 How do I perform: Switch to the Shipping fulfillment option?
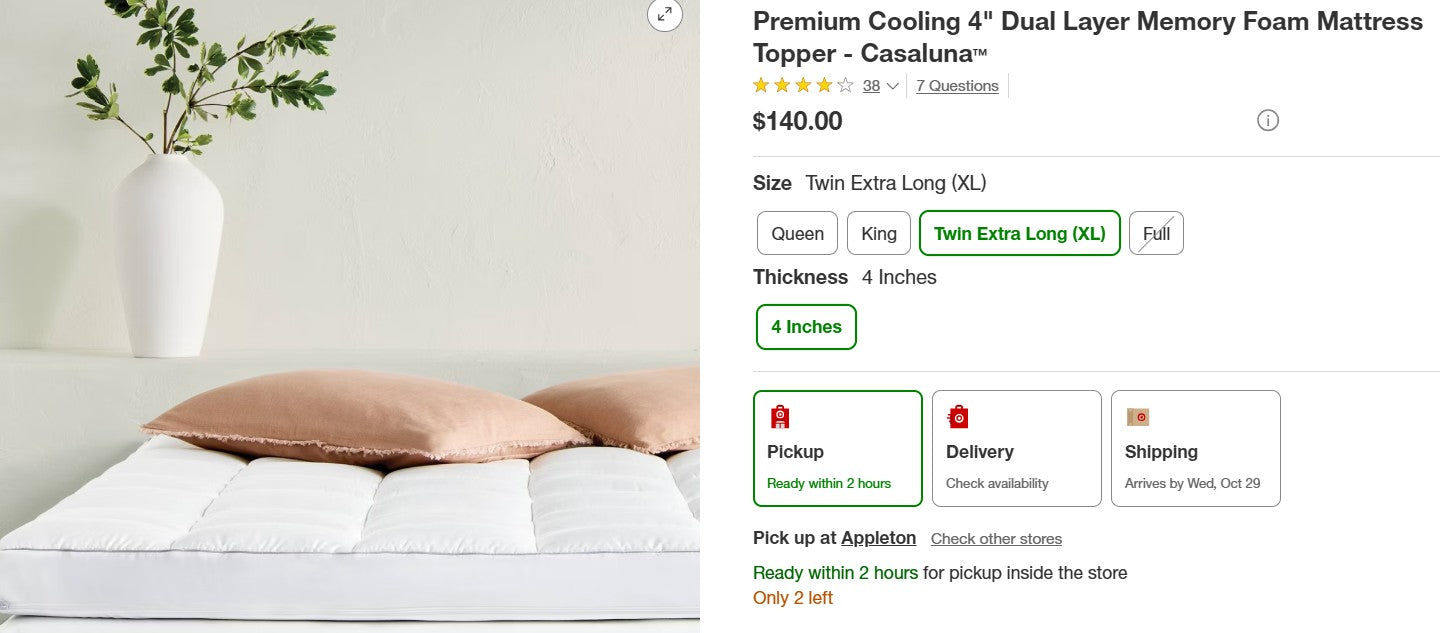coord(1195,448)
